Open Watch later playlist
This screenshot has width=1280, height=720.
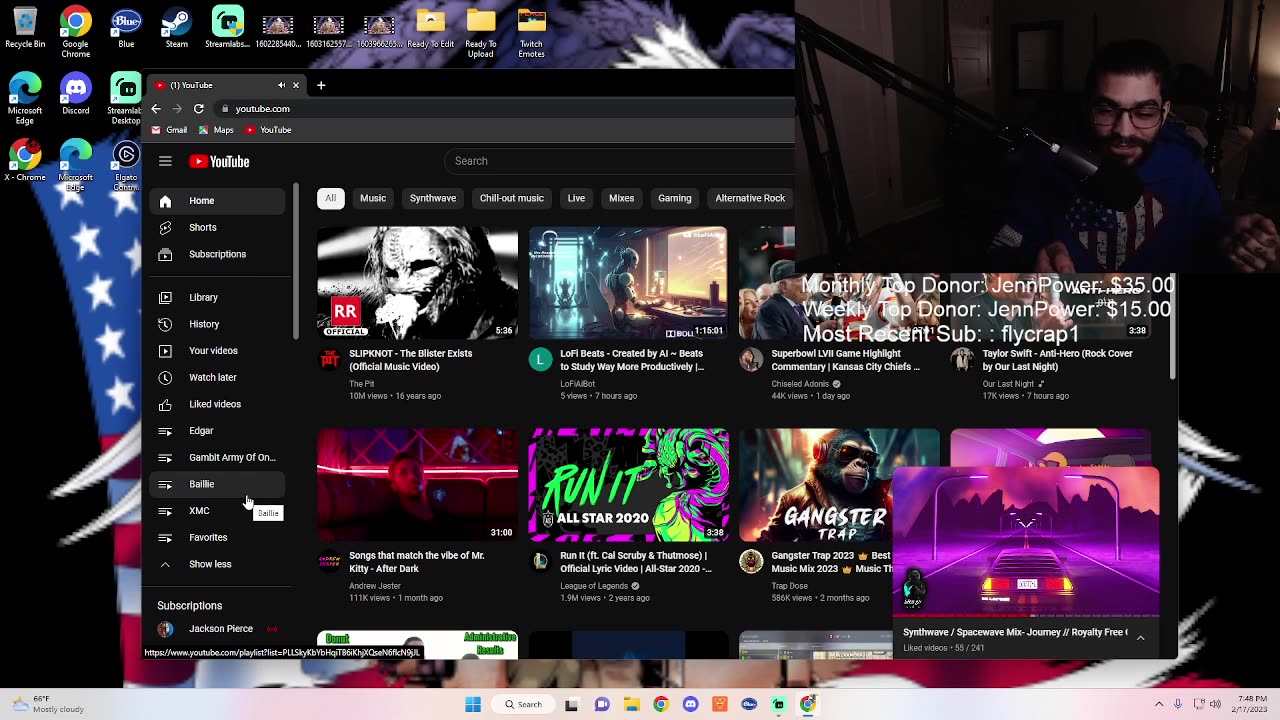217,377
